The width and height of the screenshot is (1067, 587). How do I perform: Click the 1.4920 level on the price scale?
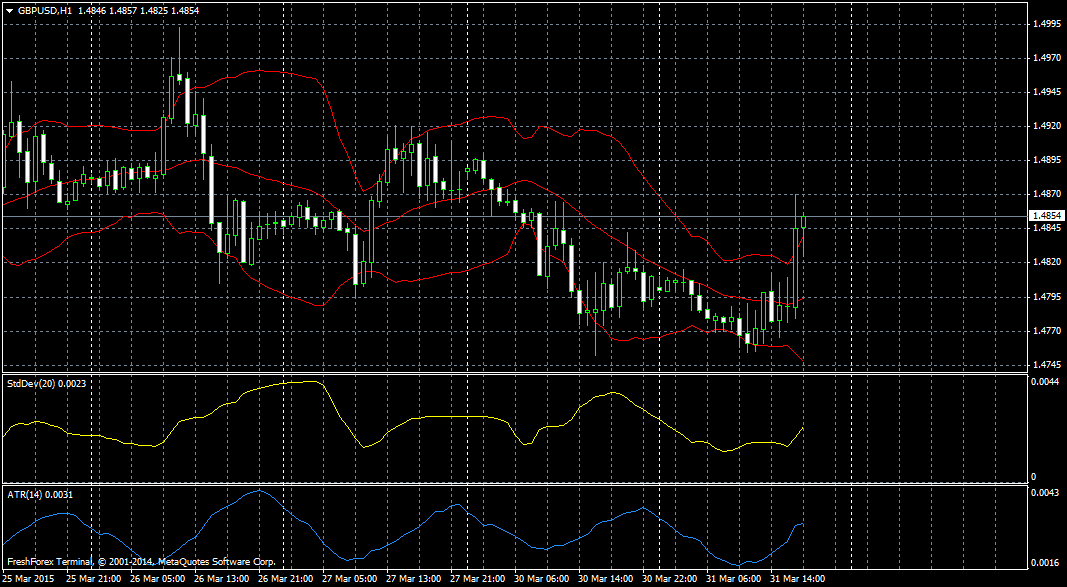tap(1045, 127)
